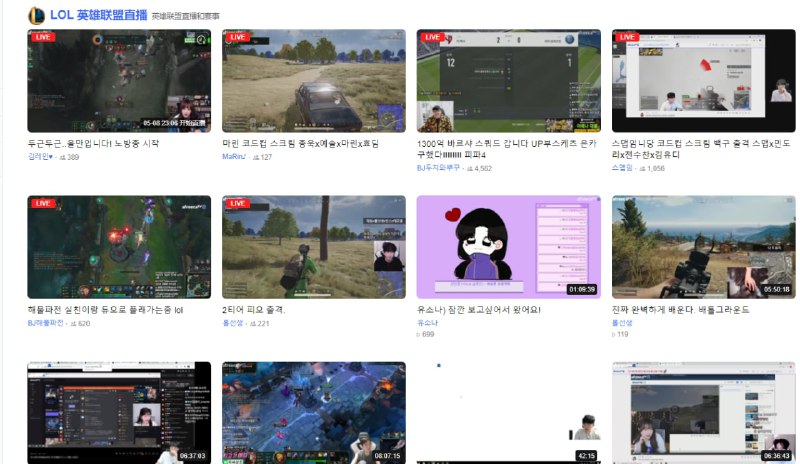Click the LIVE badge on the 620-viewer stream
This screenshot has width=800, height=464.
43,203
